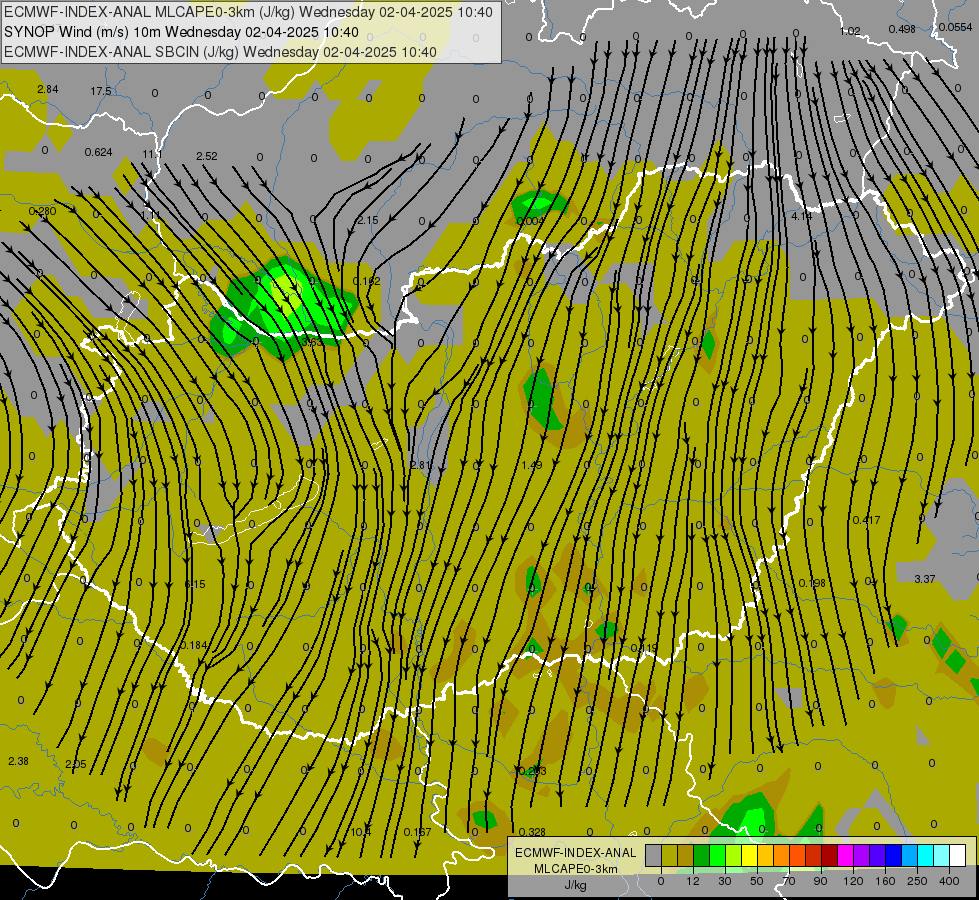Click the map value 0.624
Image resolution: width=979 pixels, height=900 pixels.
tap(99, 152)
